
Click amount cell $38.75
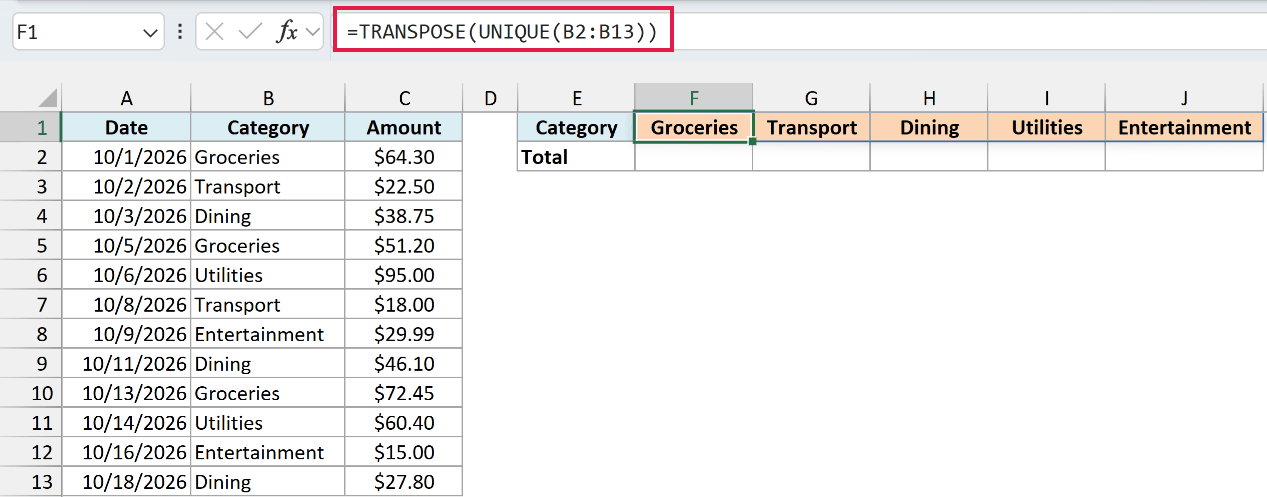point(404,216)
